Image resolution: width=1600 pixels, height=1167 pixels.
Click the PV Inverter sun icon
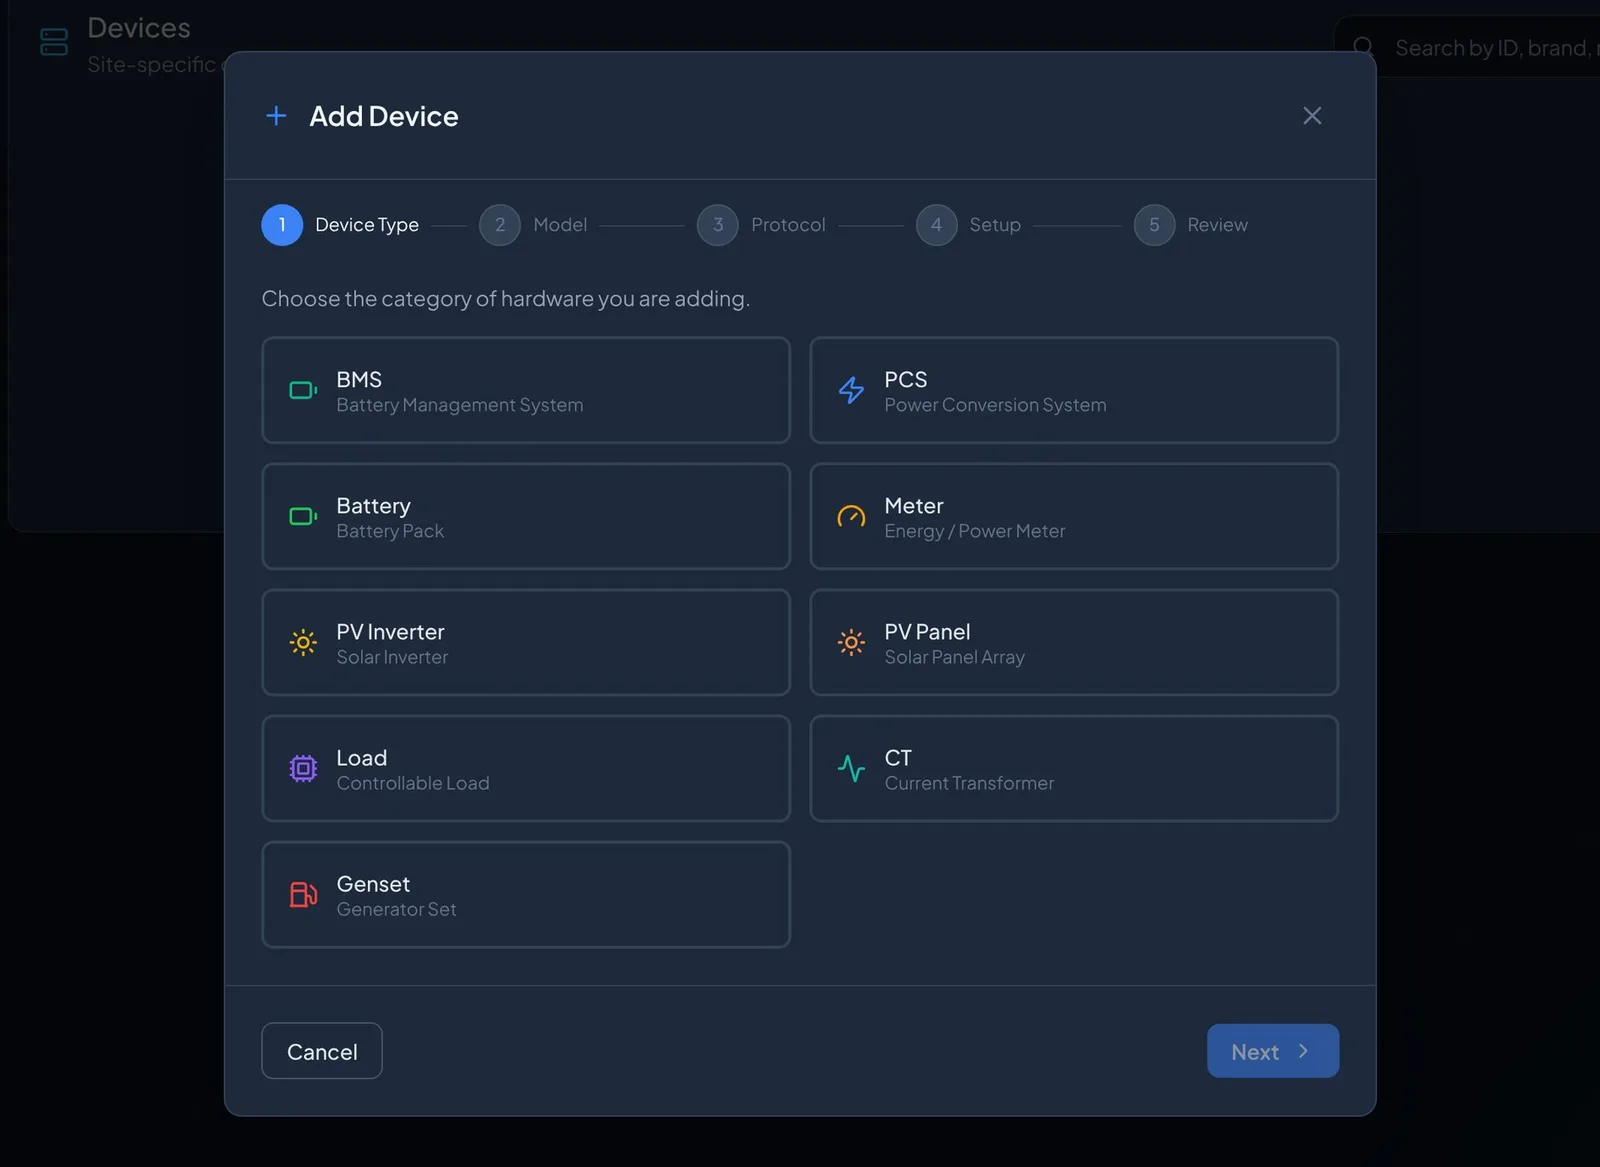tap(303, 642)
